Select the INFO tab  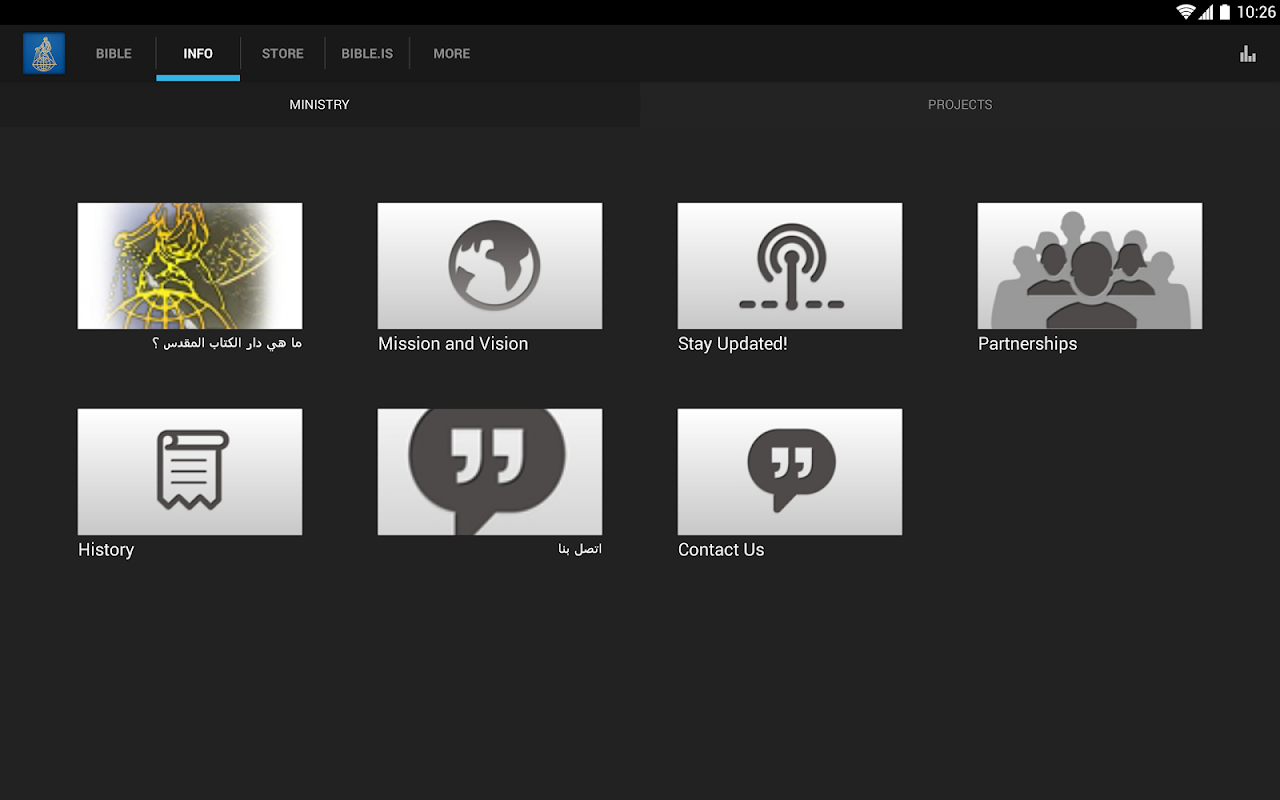coord(198,54)
